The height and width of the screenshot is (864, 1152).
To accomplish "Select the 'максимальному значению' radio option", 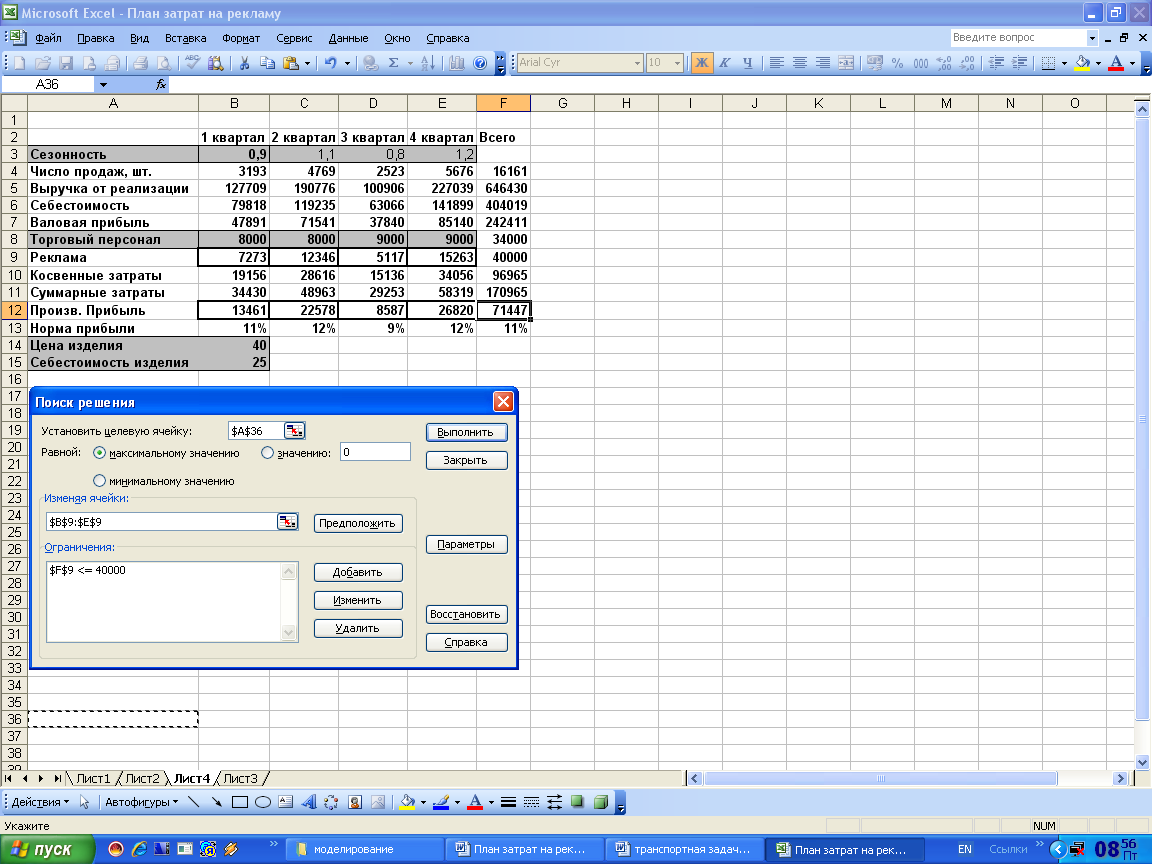I will 99,453.
